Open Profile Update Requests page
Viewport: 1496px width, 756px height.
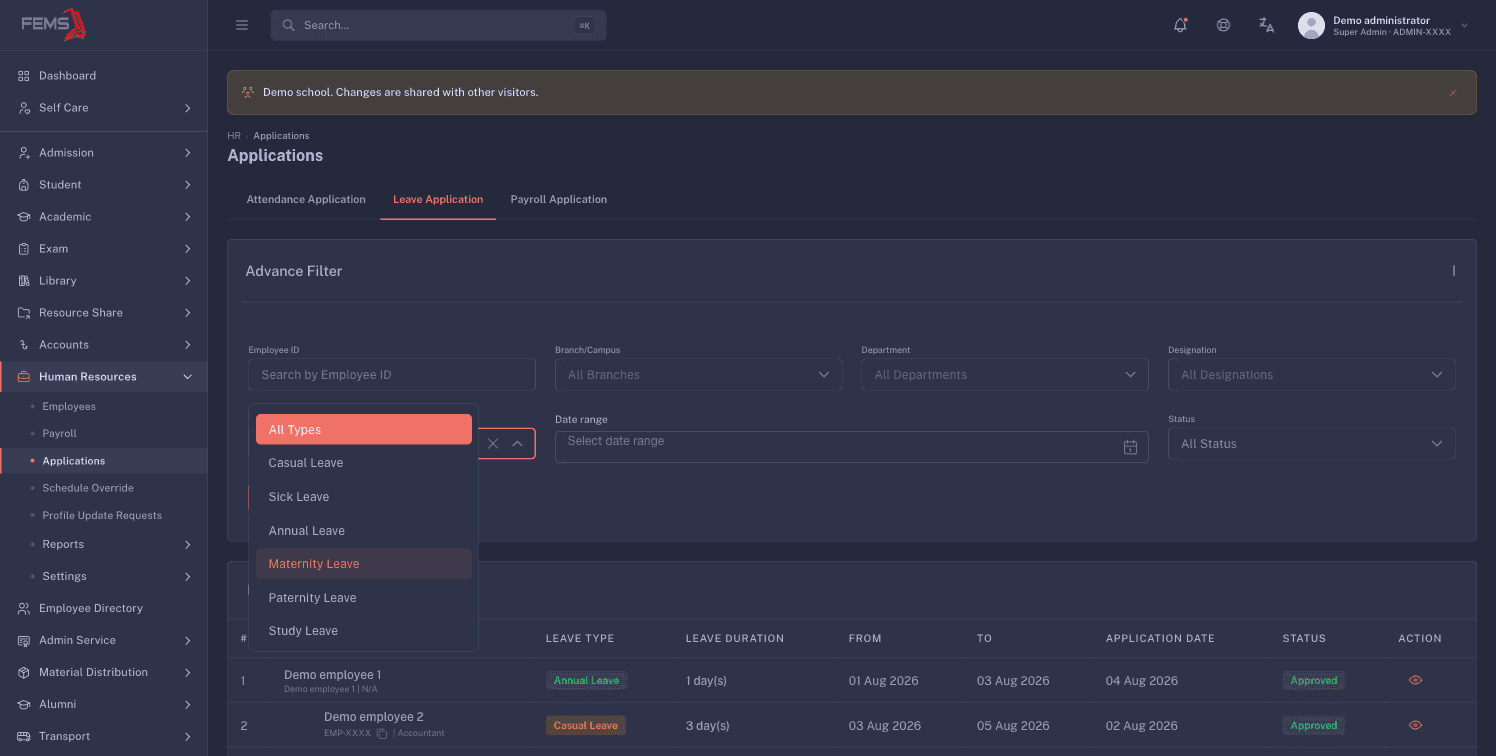click(x=104, y=515)
